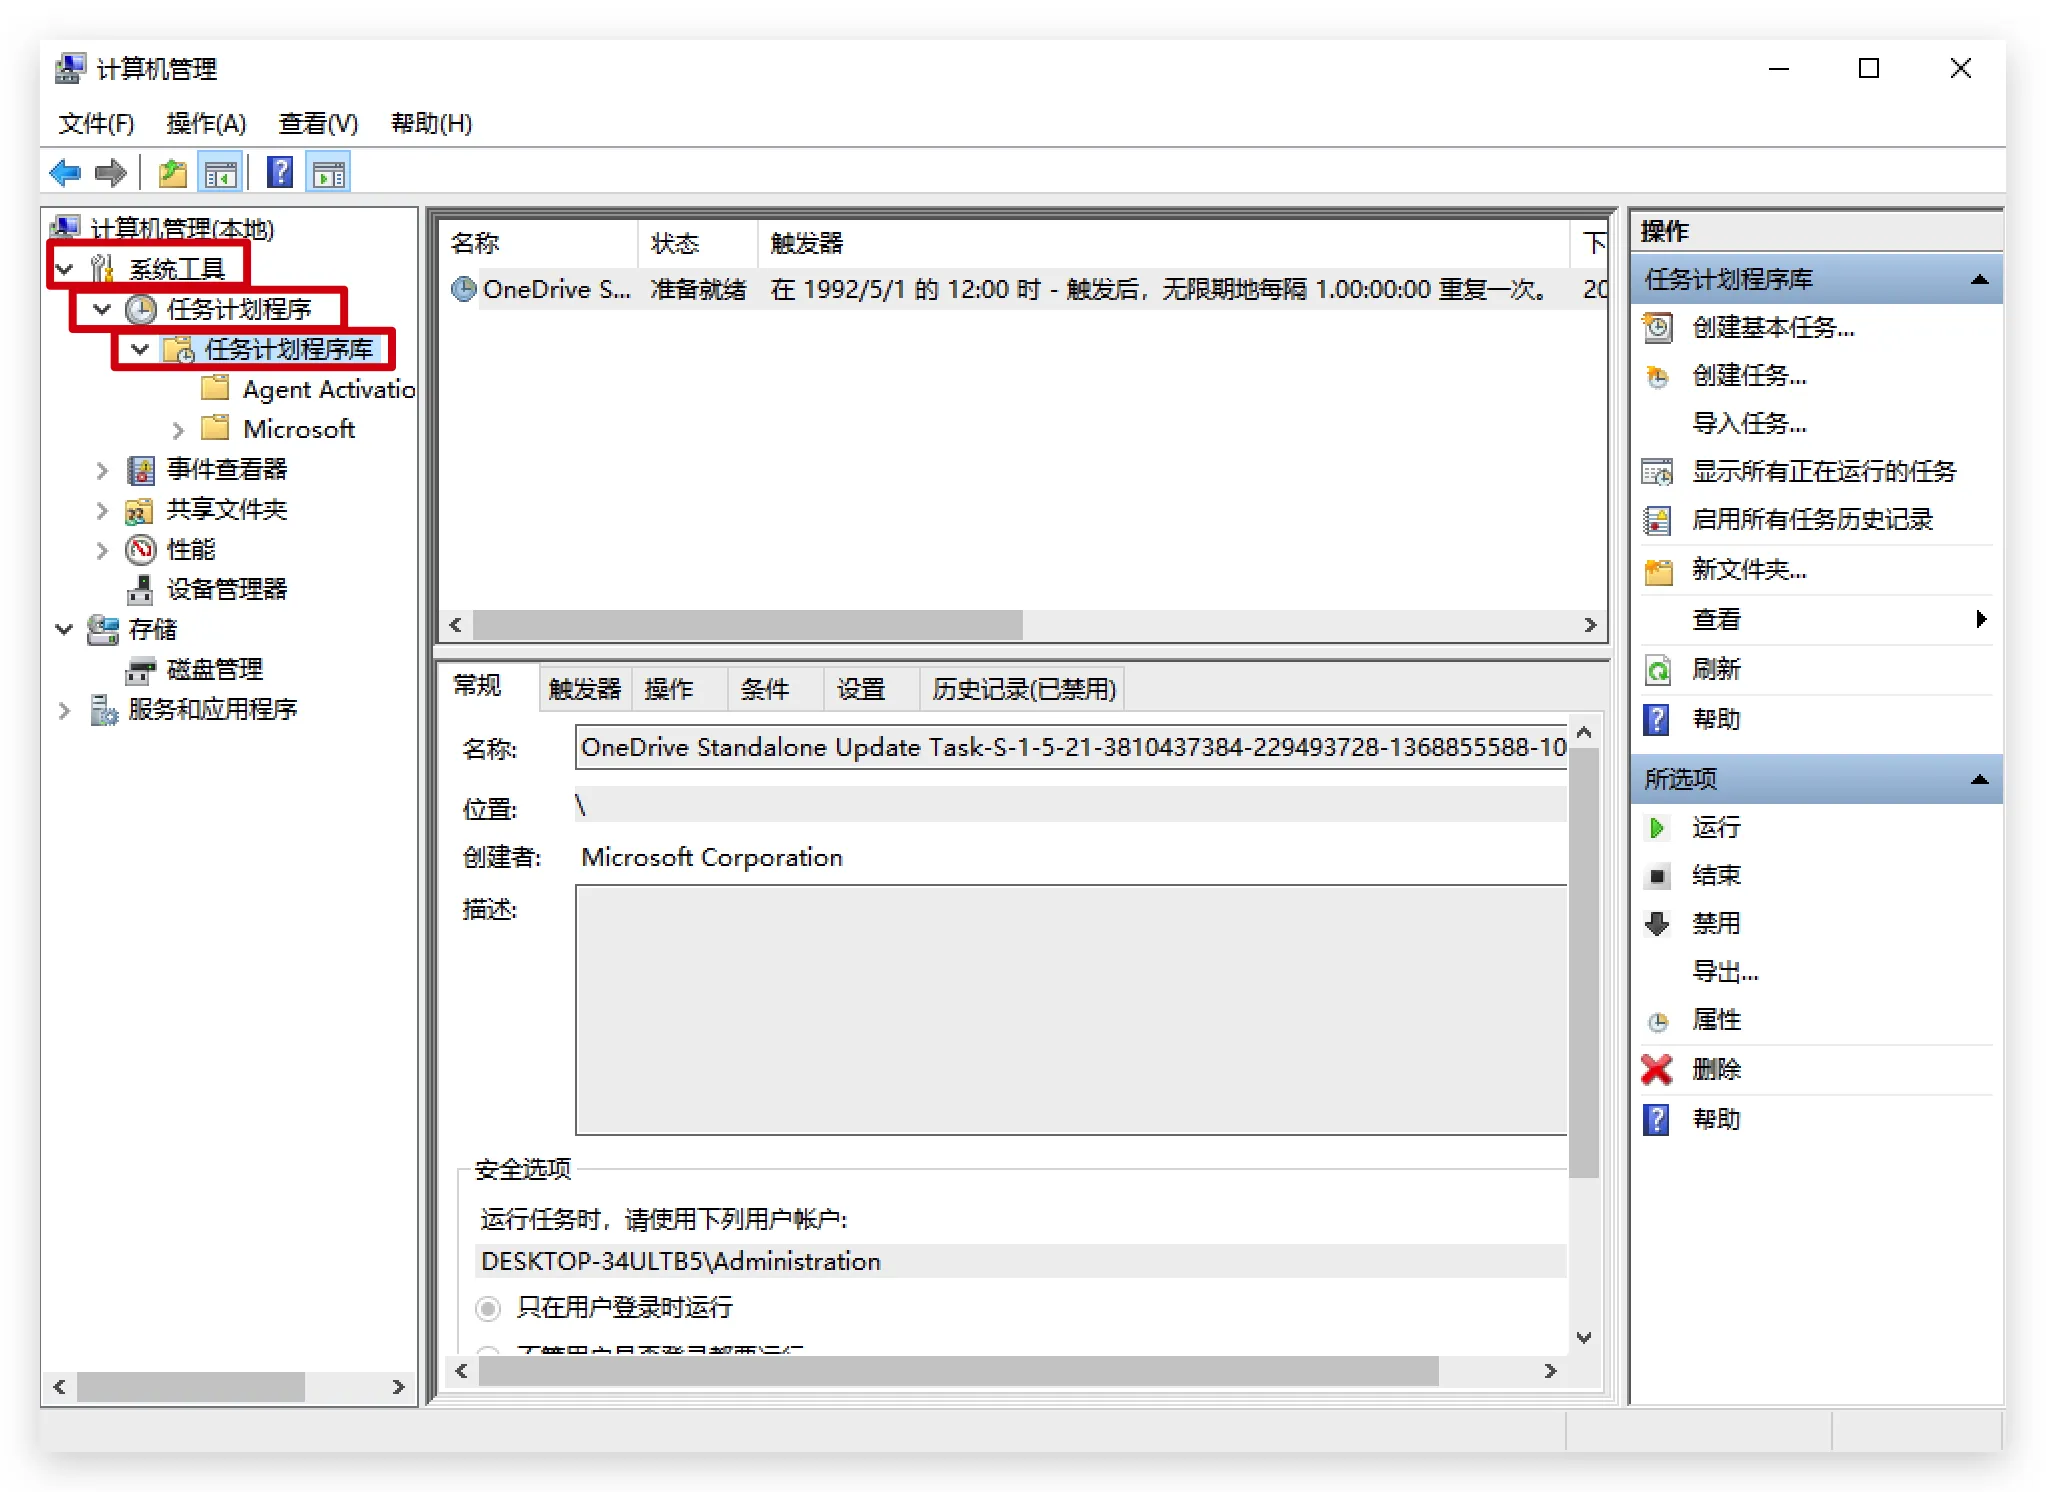Open the 帮助(H) menu

click(x=431, y=123)
